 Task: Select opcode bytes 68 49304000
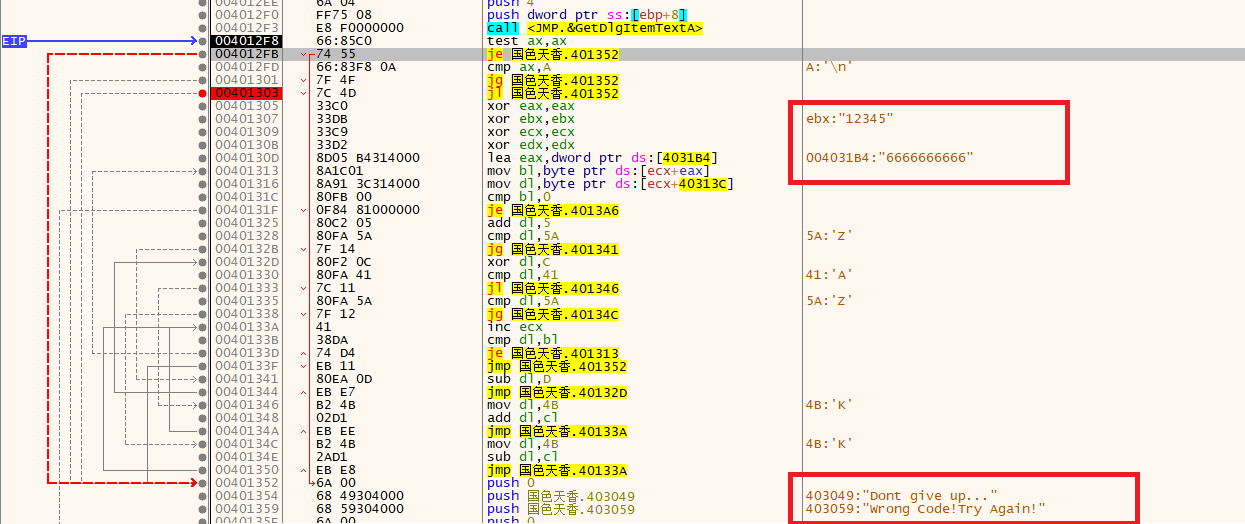pyautogui.click(x=360, y=496)
